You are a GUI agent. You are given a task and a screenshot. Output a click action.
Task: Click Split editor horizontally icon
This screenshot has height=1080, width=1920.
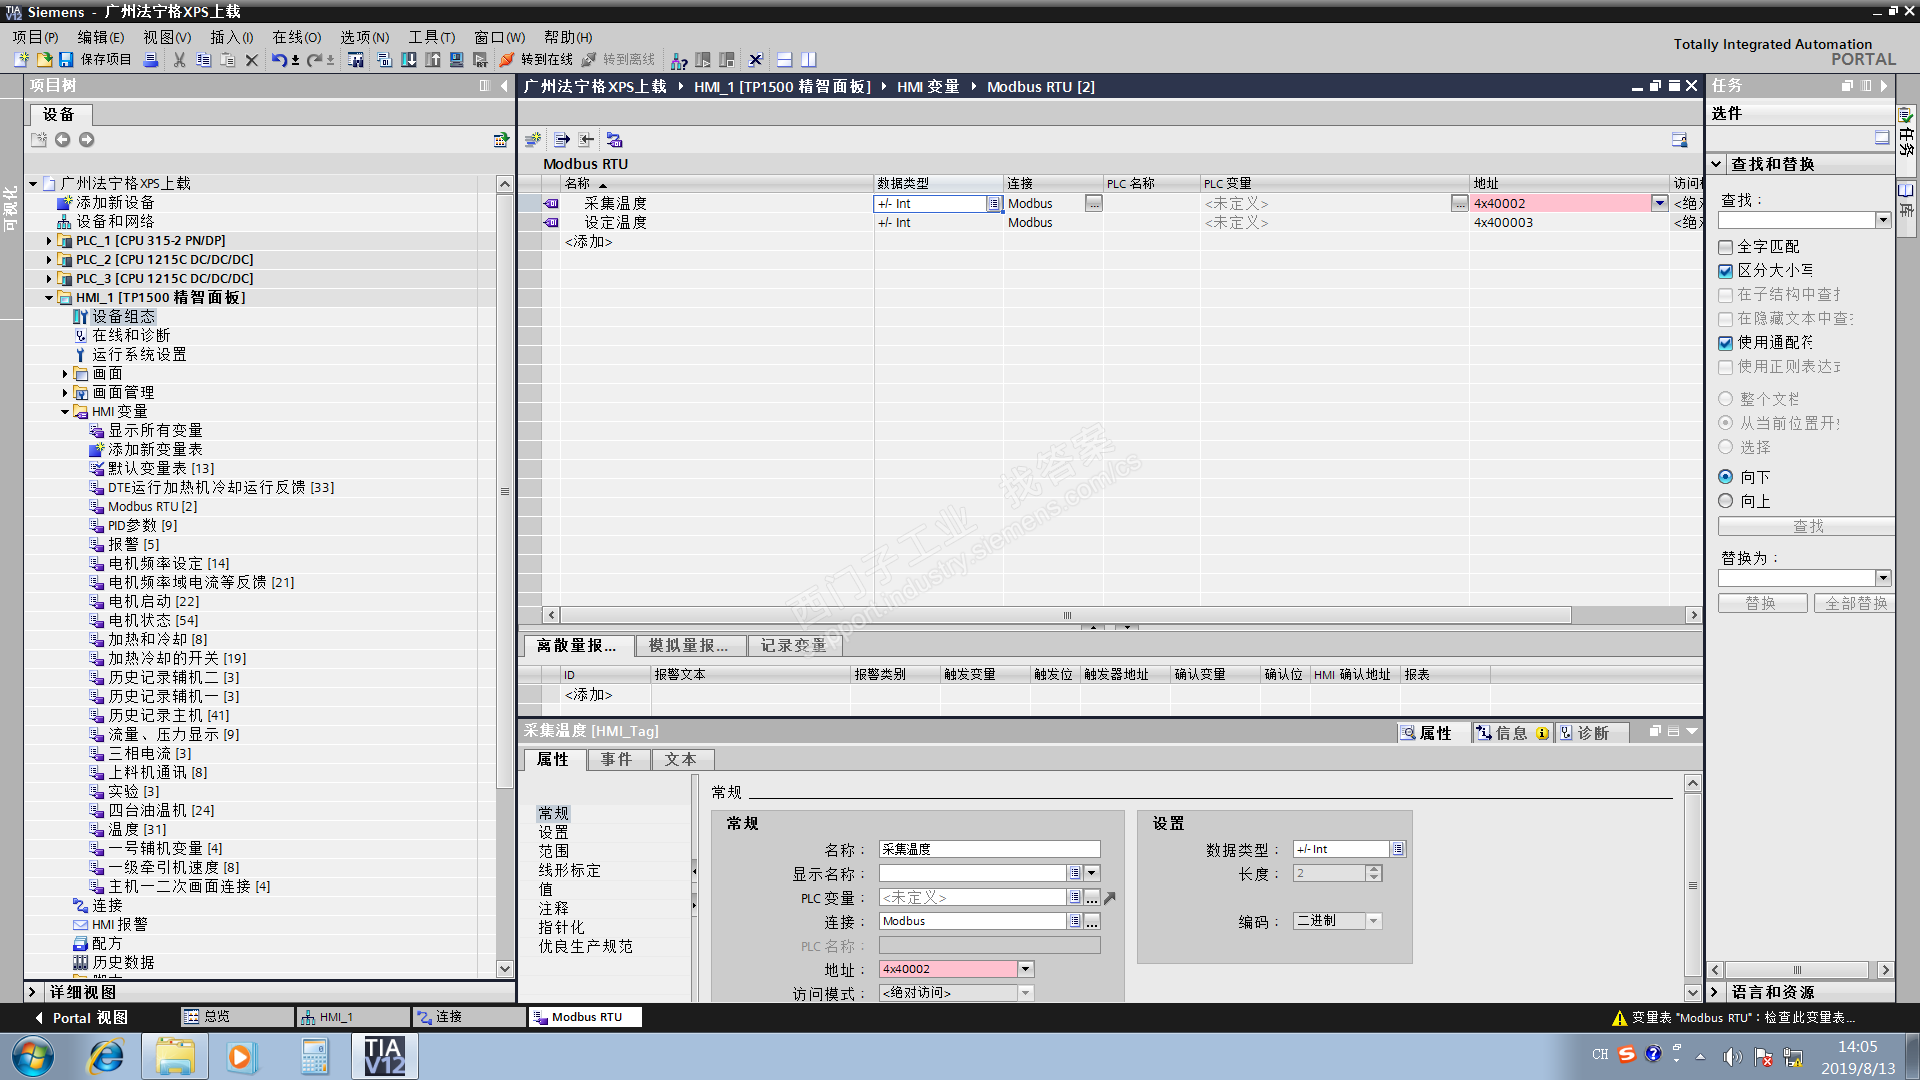[x=784, y=60]
